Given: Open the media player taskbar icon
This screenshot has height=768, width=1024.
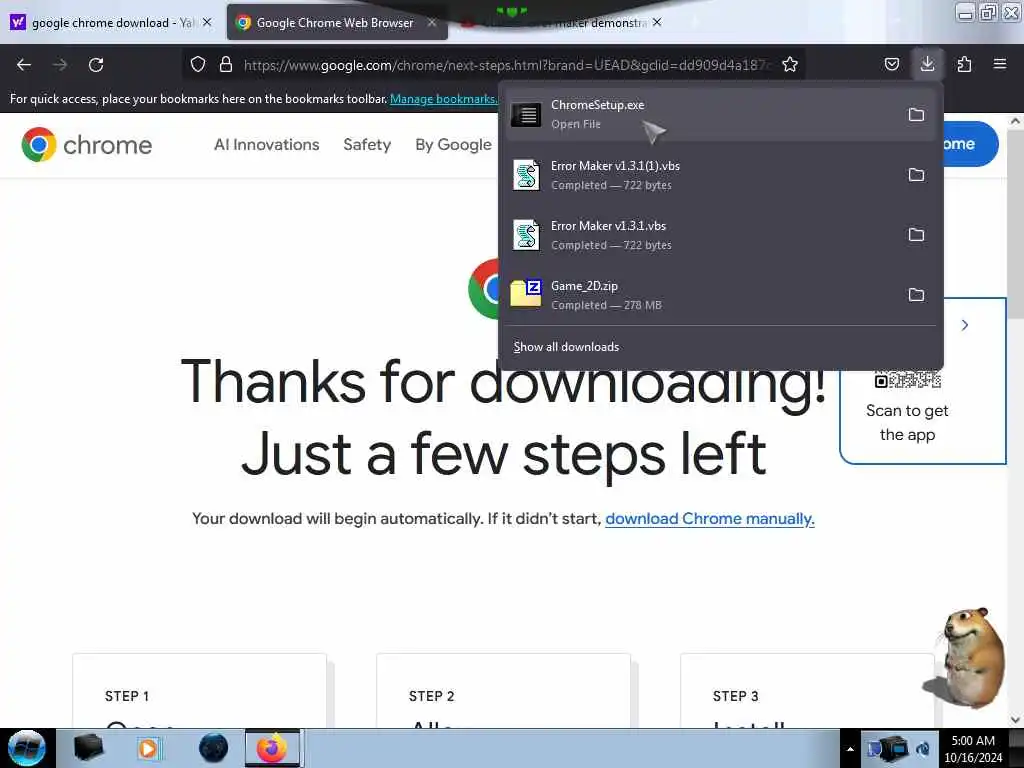Looking at the screenshot, I should (x=149, y=748).
